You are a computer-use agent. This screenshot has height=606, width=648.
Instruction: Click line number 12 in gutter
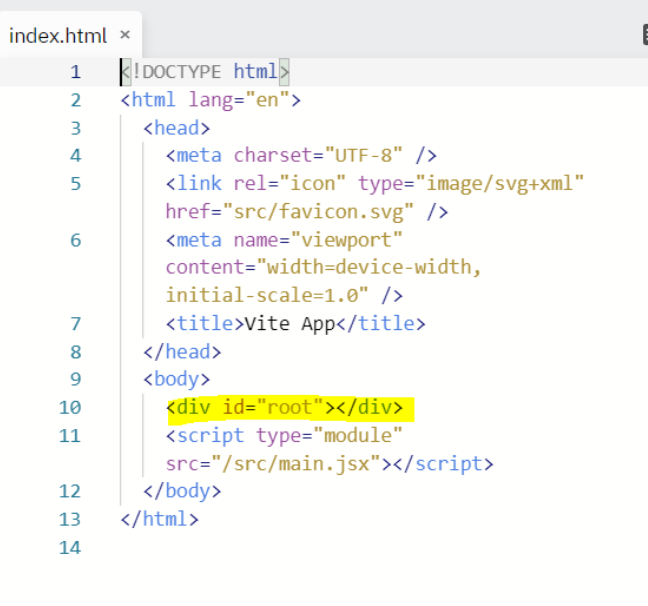click(70, 491)
